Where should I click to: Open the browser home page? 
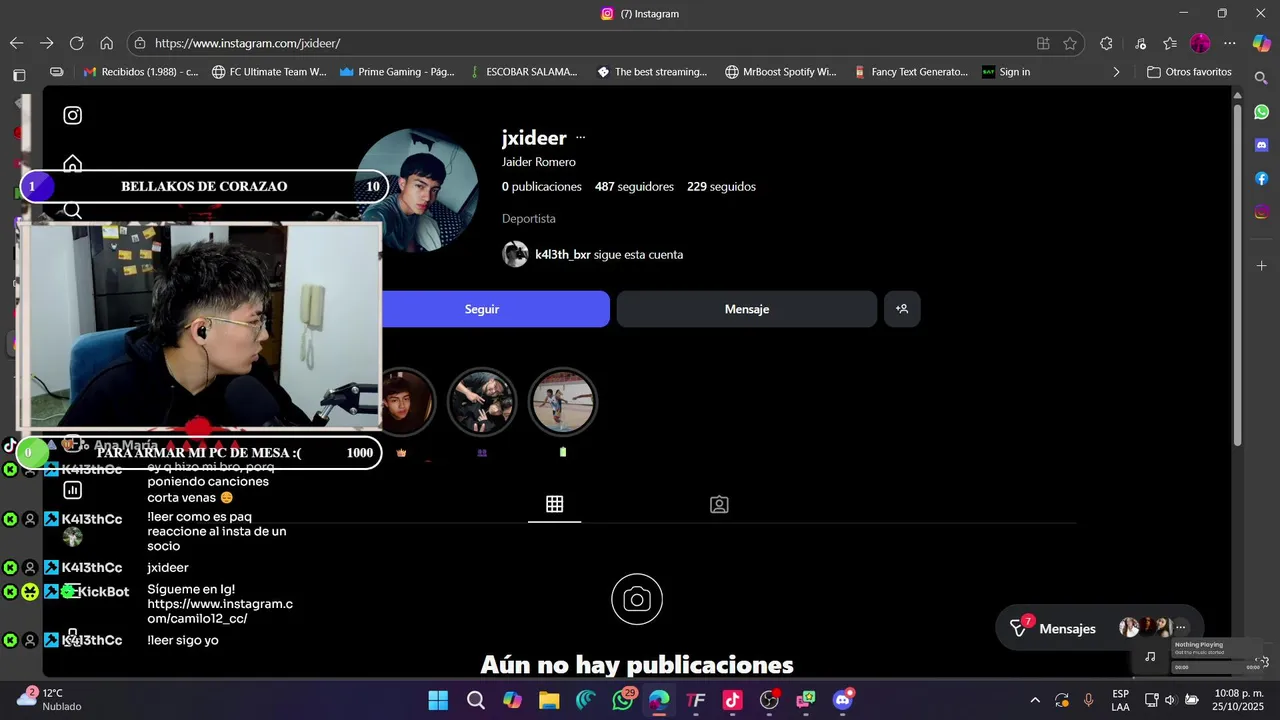106,43
